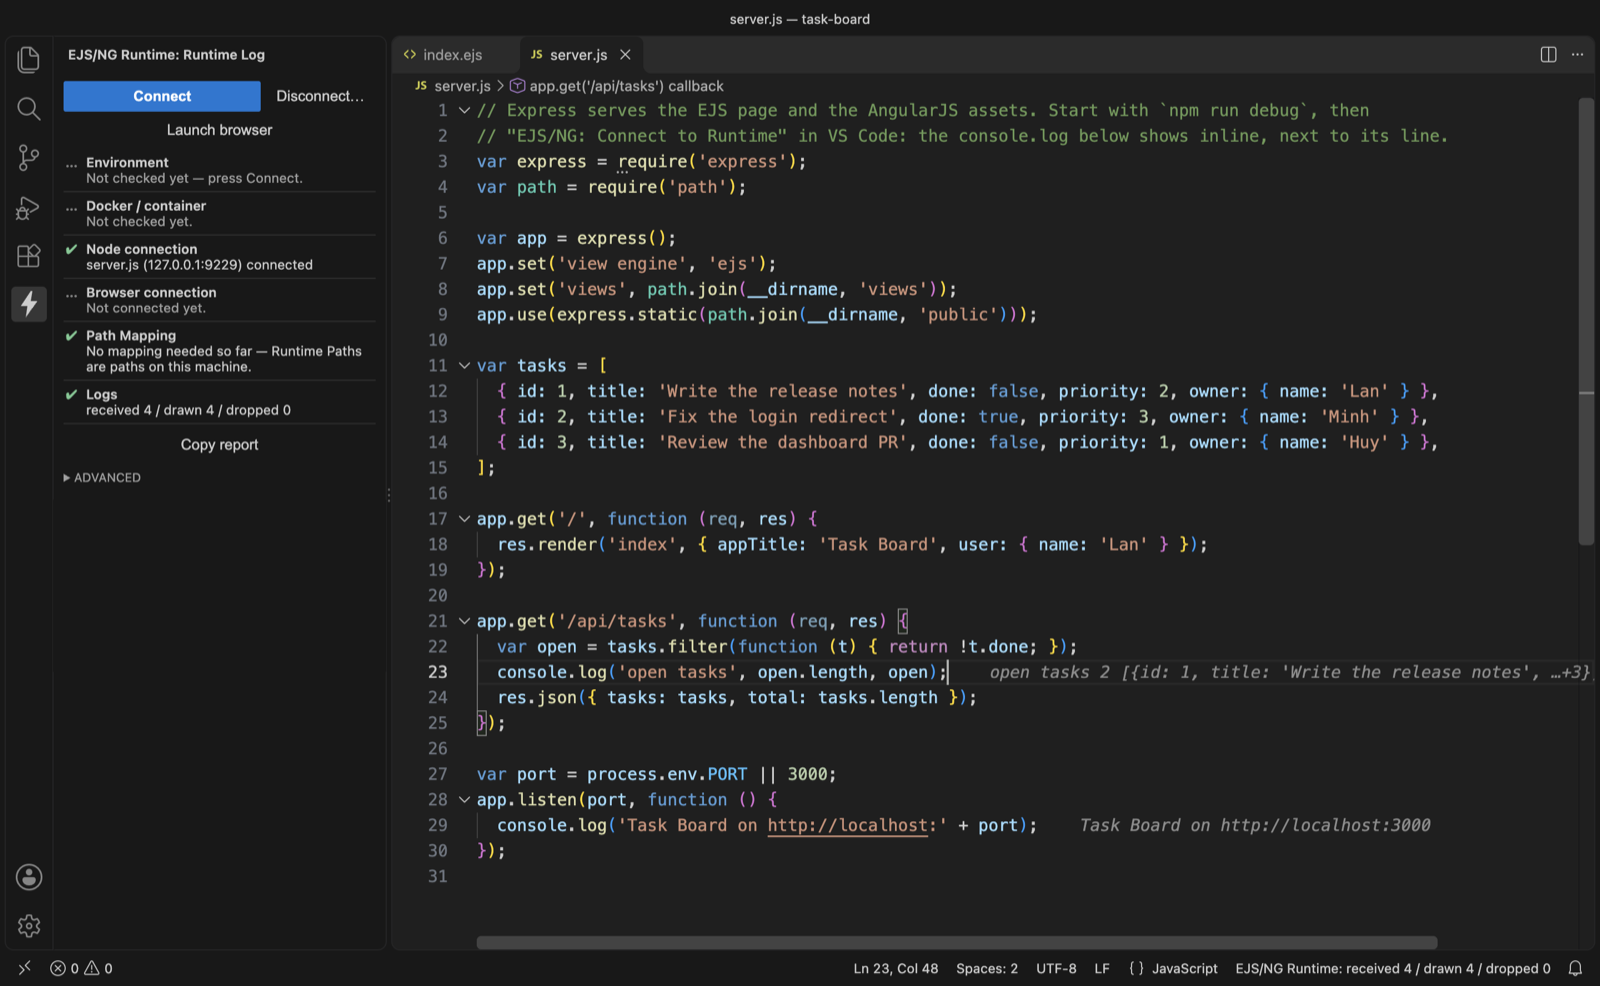Viewport: 1600px width, 986px height.
Task: Click the Disconnect… button
Action: coord(320,96)
